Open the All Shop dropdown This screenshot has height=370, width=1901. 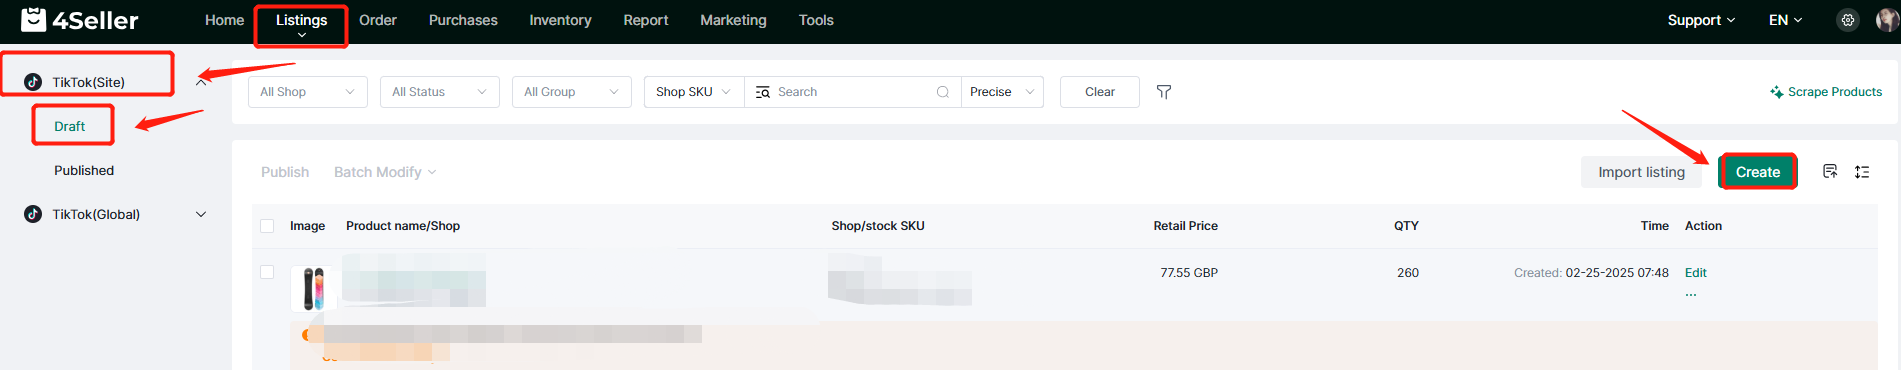click(308, 92)
